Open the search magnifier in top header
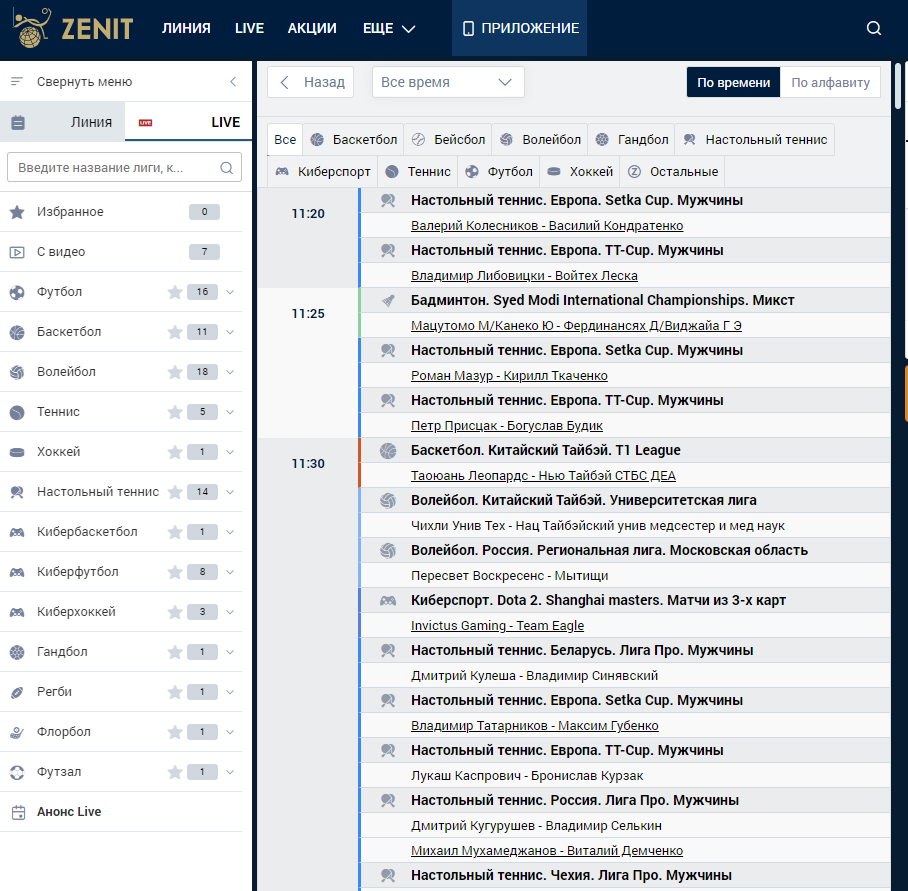This screenshot has width=908, height=891. 873,28
